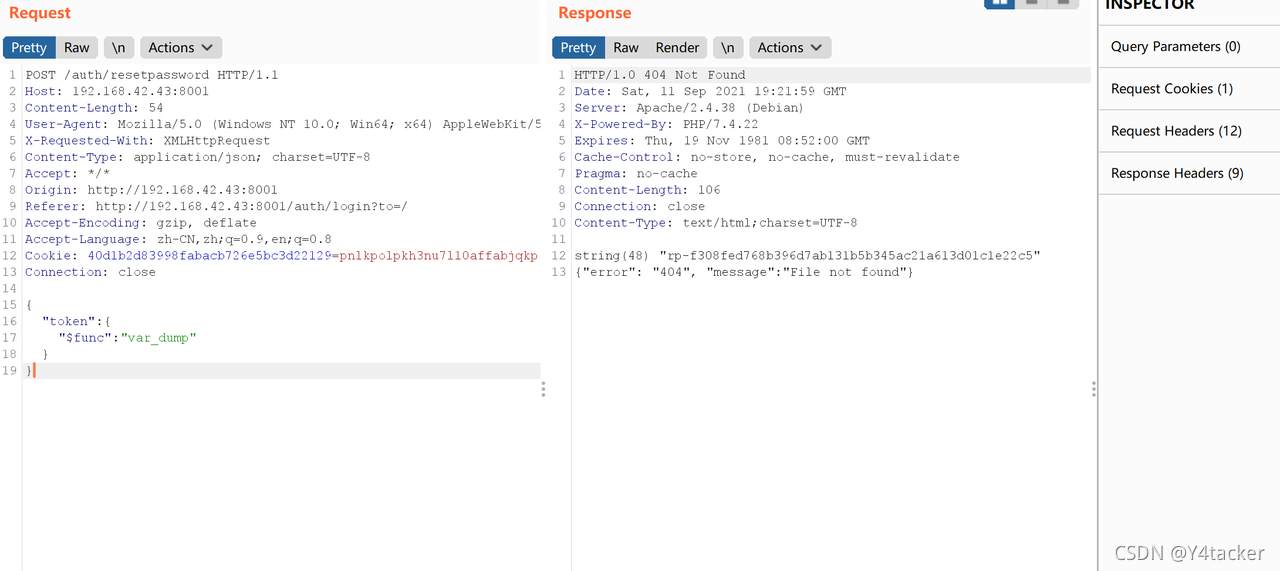The image size is (1280, 571).
Task: Click the Response panel title
Action: [x=595, y=13]
